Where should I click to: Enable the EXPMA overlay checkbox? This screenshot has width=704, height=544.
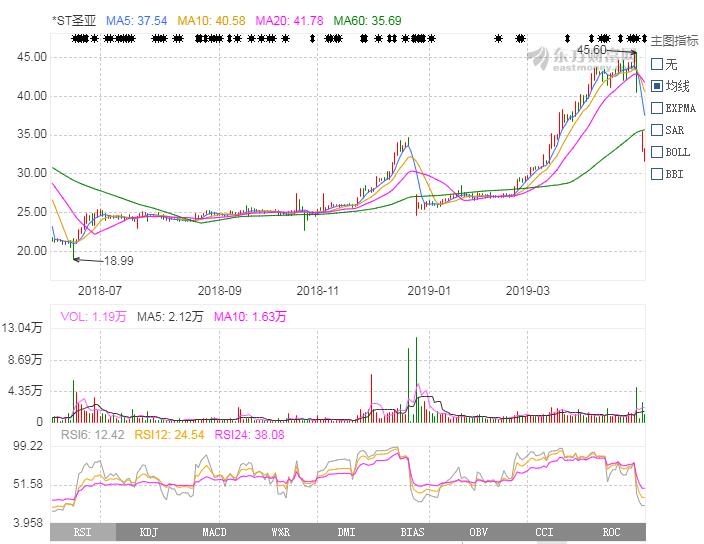[657, 108]
